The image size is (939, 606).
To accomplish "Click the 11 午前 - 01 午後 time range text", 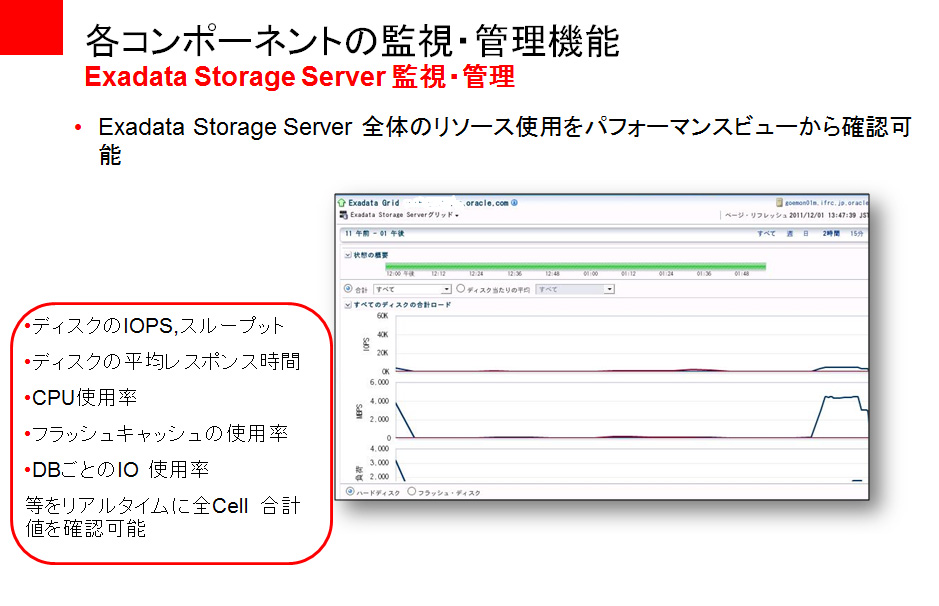I will click(x=375, y=234).
